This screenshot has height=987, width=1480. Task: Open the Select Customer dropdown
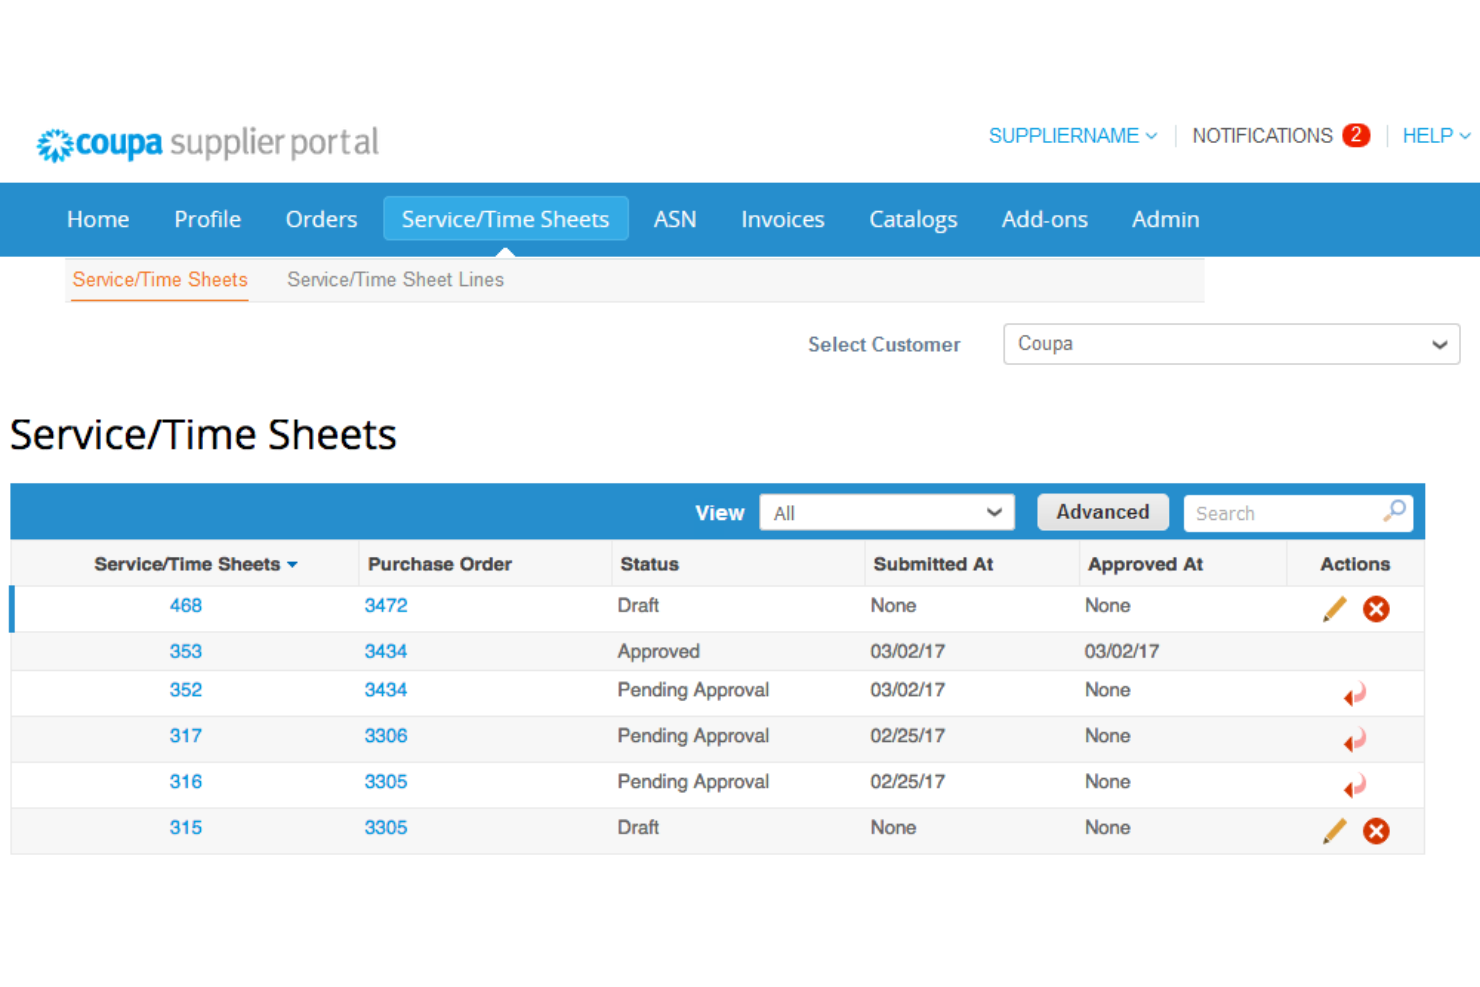coord(1231,344)
